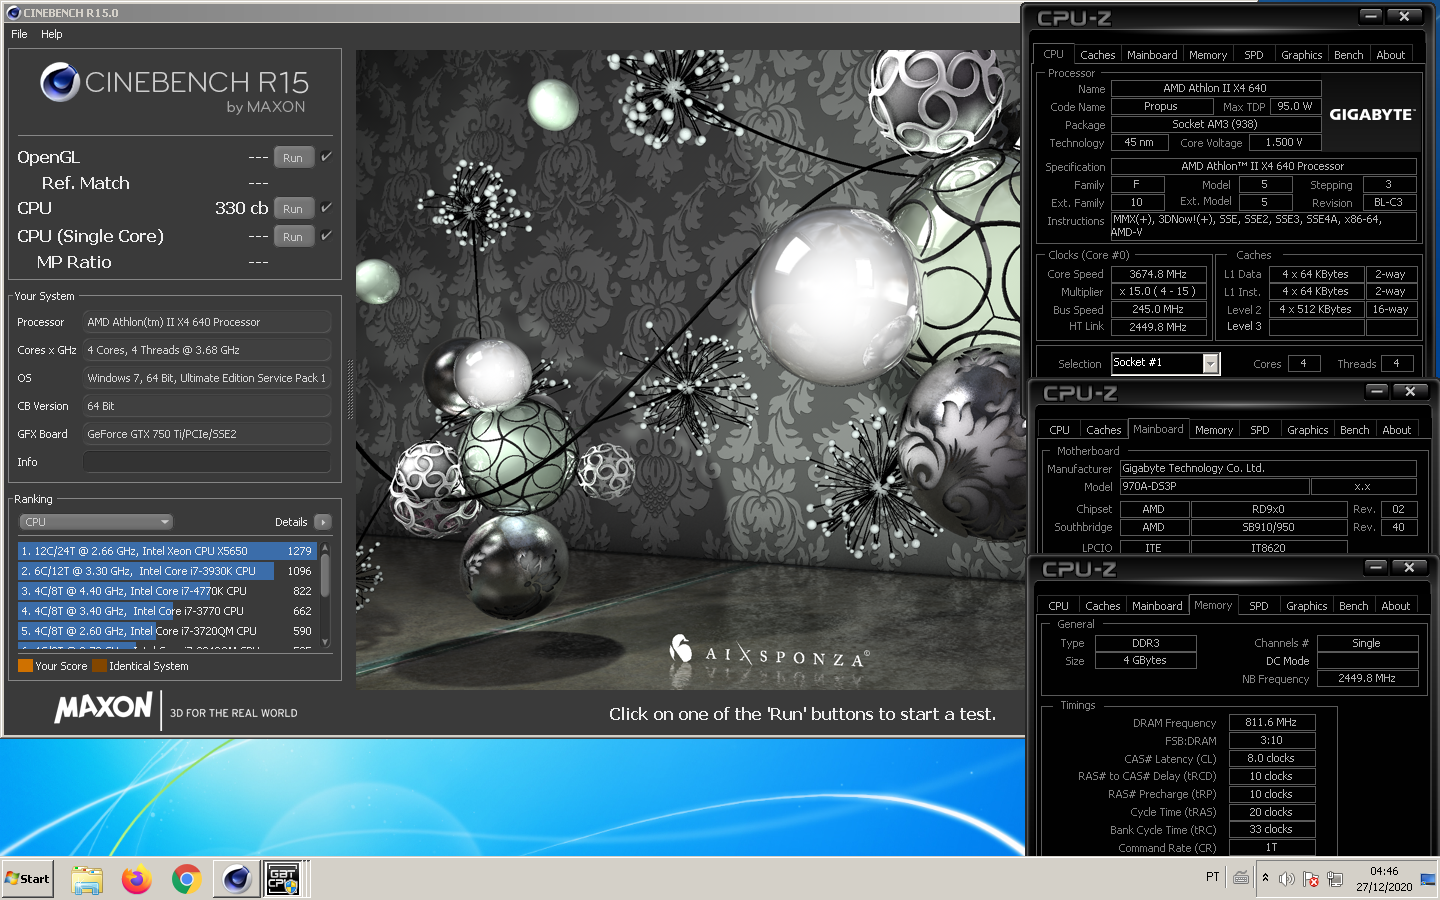Viewport: 1440px width, 900px height.
Task: Open CPU tab in bottom CPU-Z window
Action: click(x=1059, y=606)
